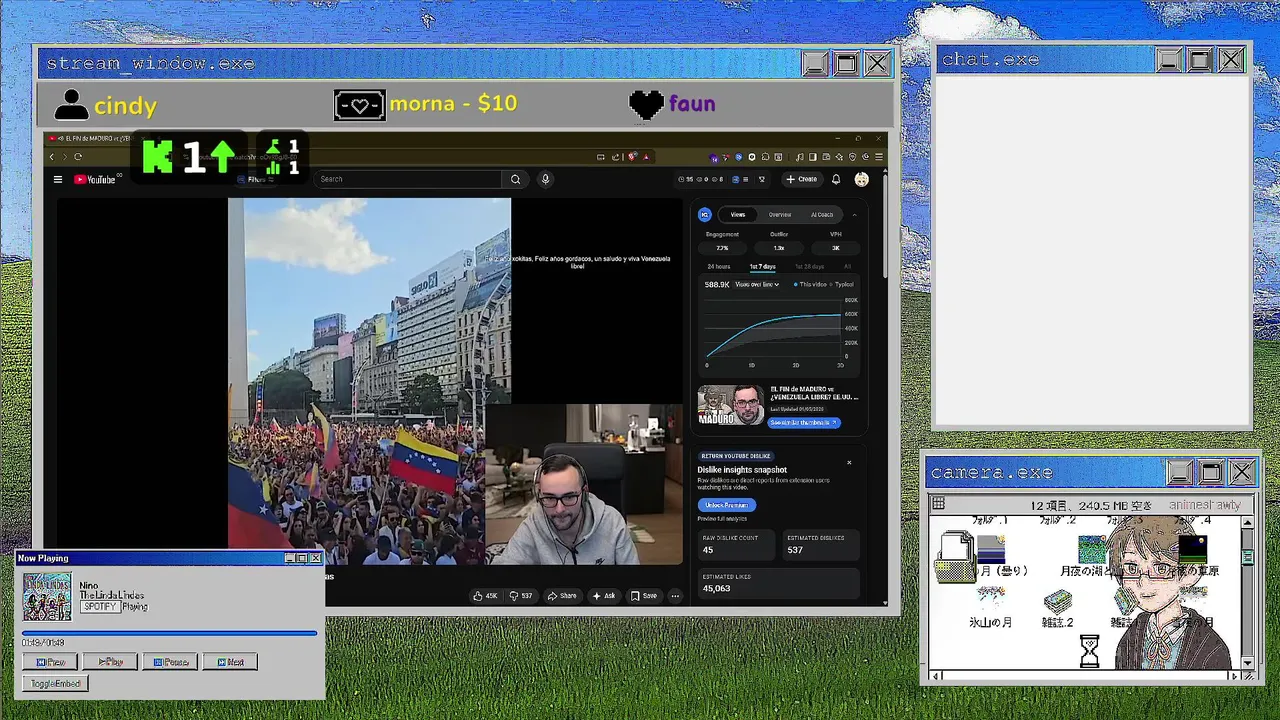Screen dimensions: 1280x720
Task: Click the YouTube search magnifier button
Action: [515, 179]
